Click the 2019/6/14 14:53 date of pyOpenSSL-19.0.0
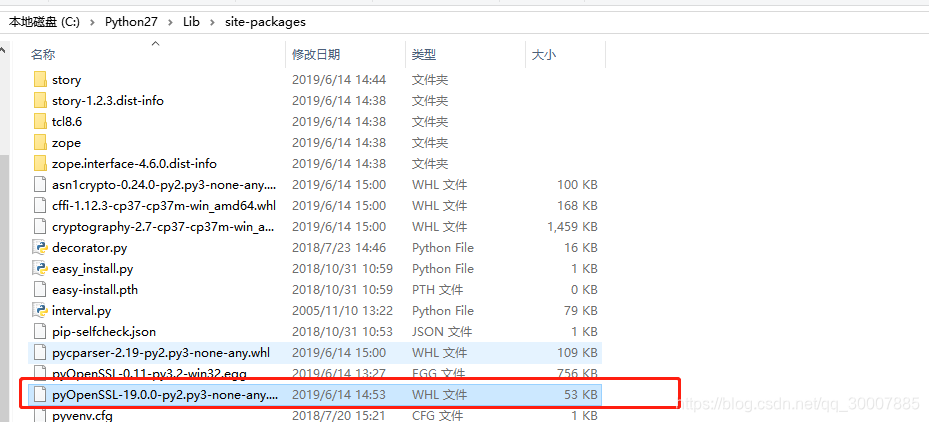The height and width of the screenshot is (422, 929). pos(339,395)
